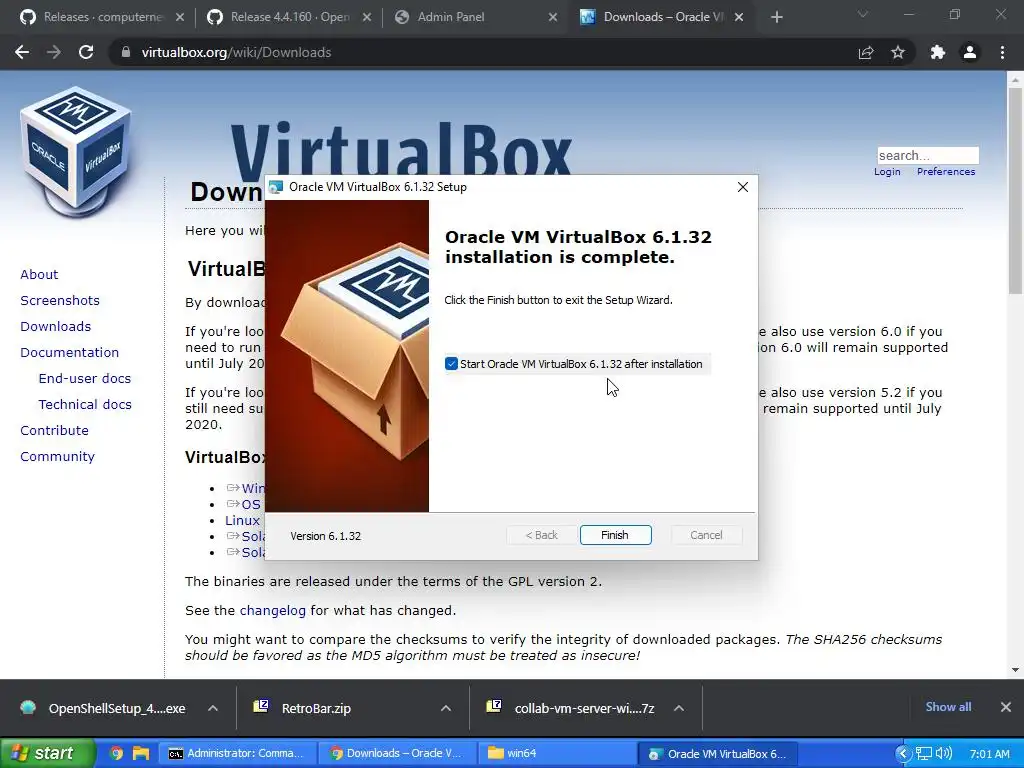The height and width of the screenshot is (768, 1024).
Task: Open the changelog link
Action: click(272, 611)
